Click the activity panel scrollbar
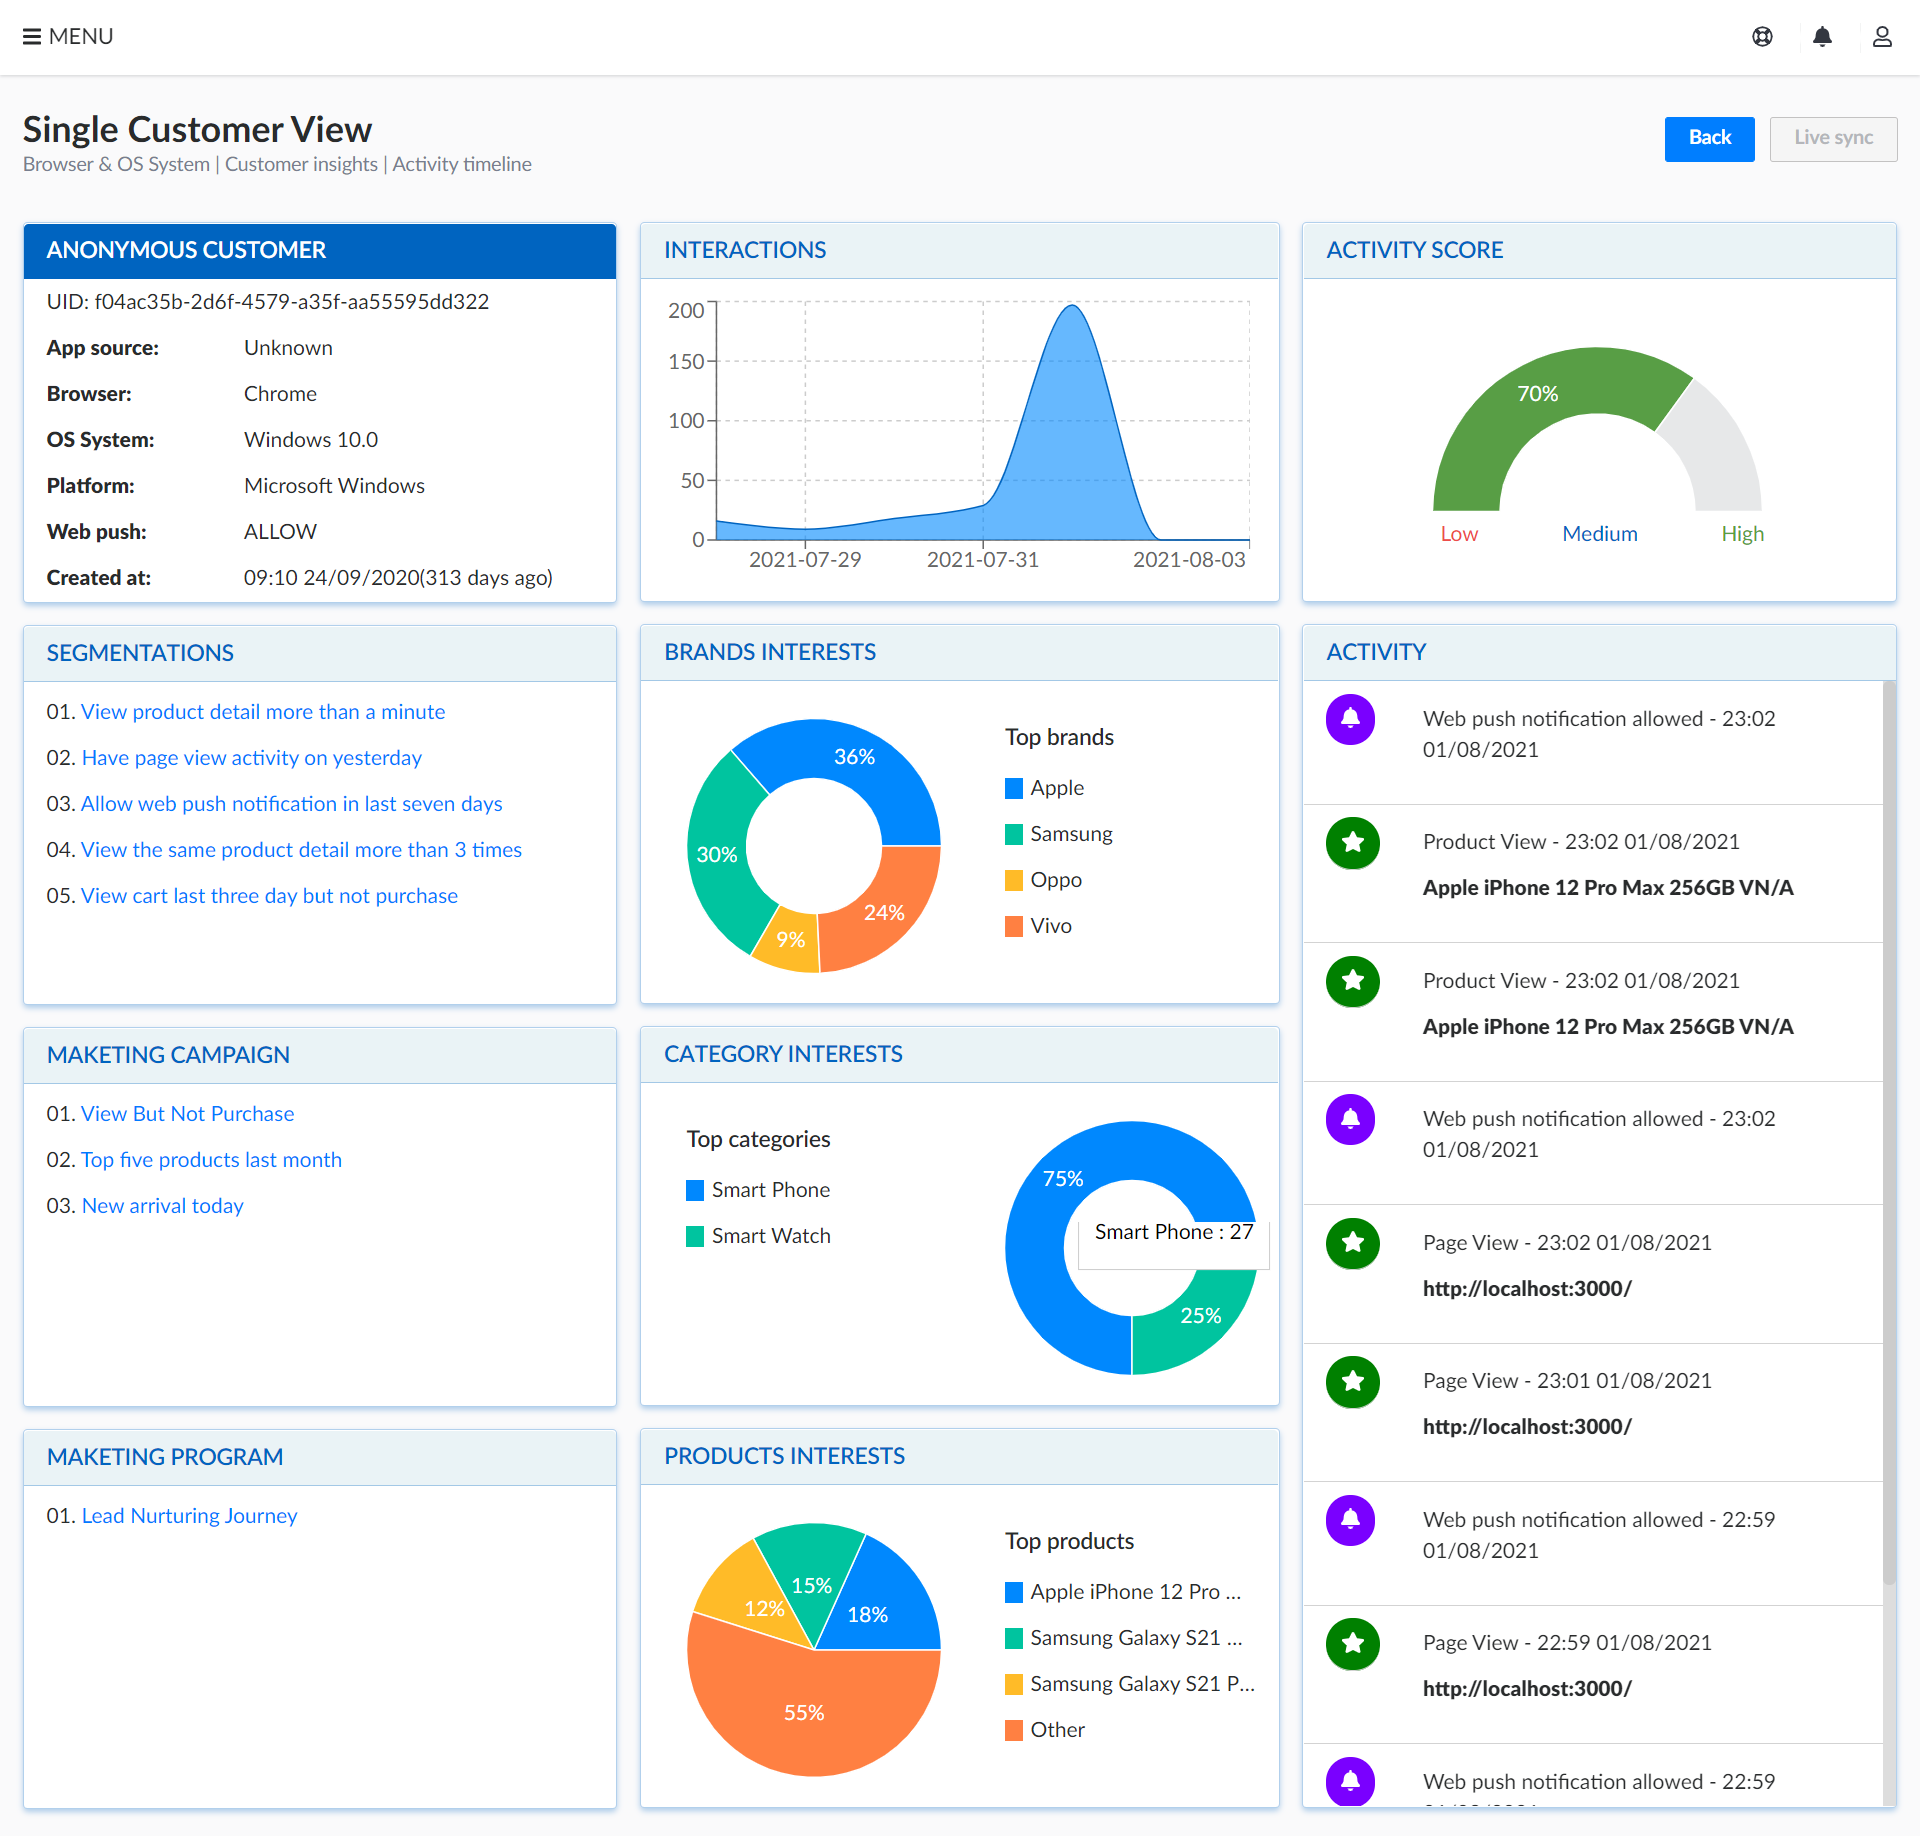This screenshot has height=1836, width=1920. click(1888, 1130)
